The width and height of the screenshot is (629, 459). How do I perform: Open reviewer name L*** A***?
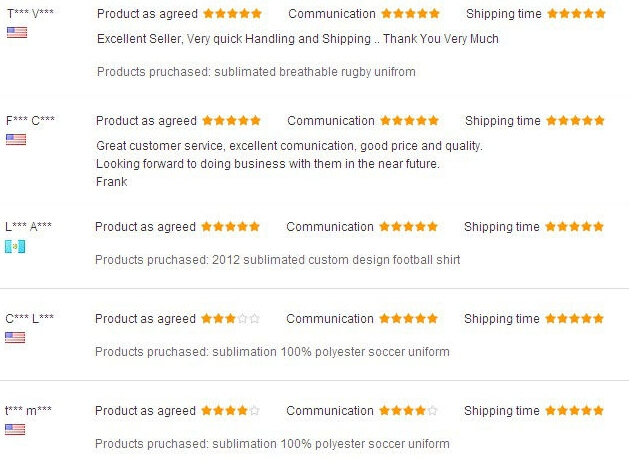pos(28,226)
